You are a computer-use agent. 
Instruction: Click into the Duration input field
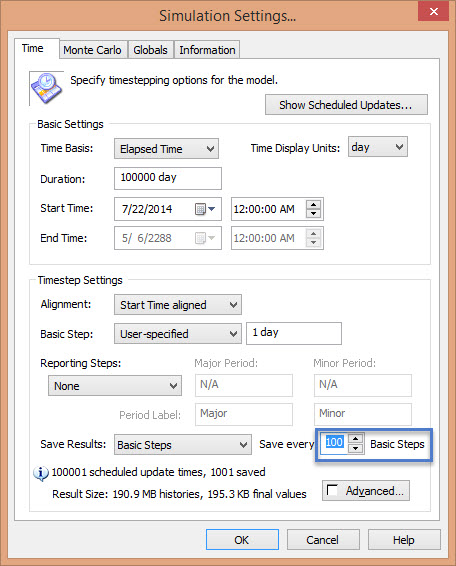click(168, 178)
